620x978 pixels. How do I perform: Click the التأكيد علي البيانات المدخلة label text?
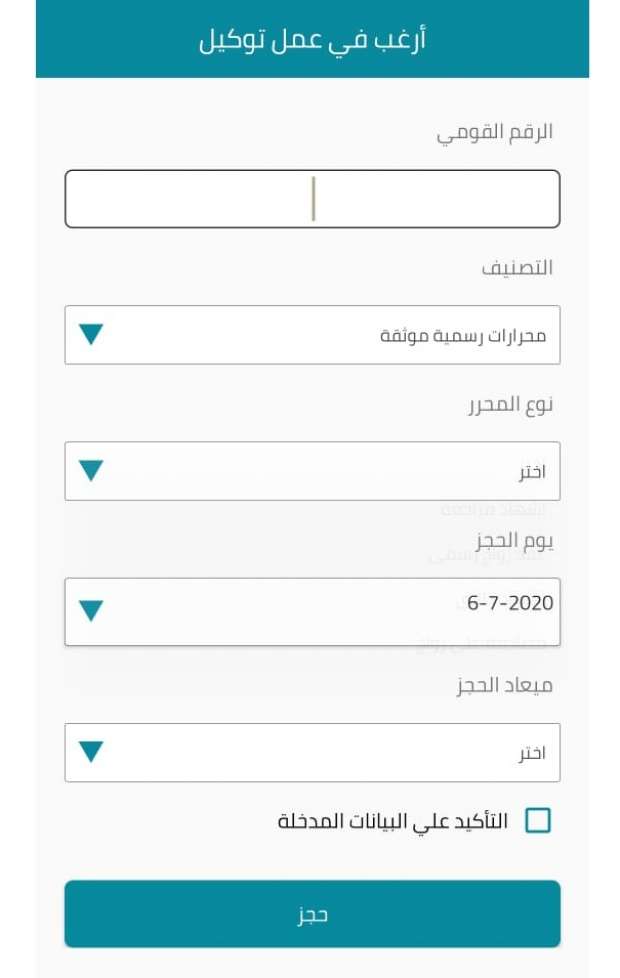(393, 821)
